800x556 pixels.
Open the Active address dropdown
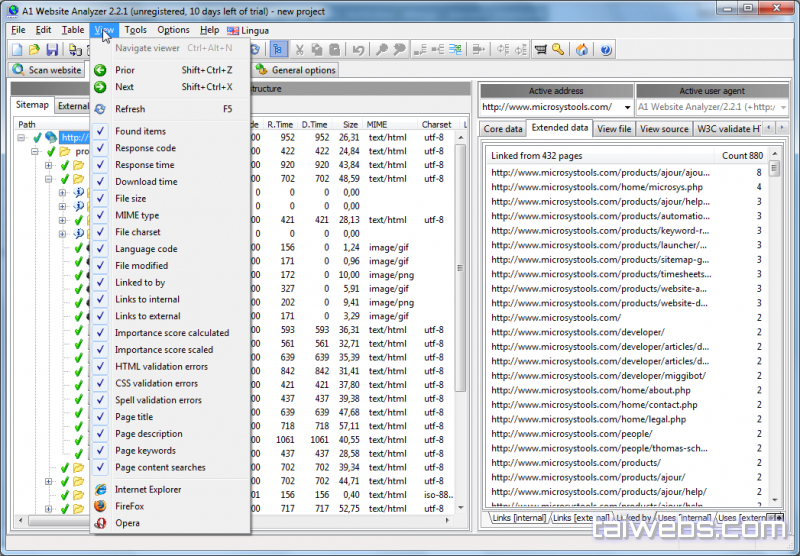[x=626, y=107]
